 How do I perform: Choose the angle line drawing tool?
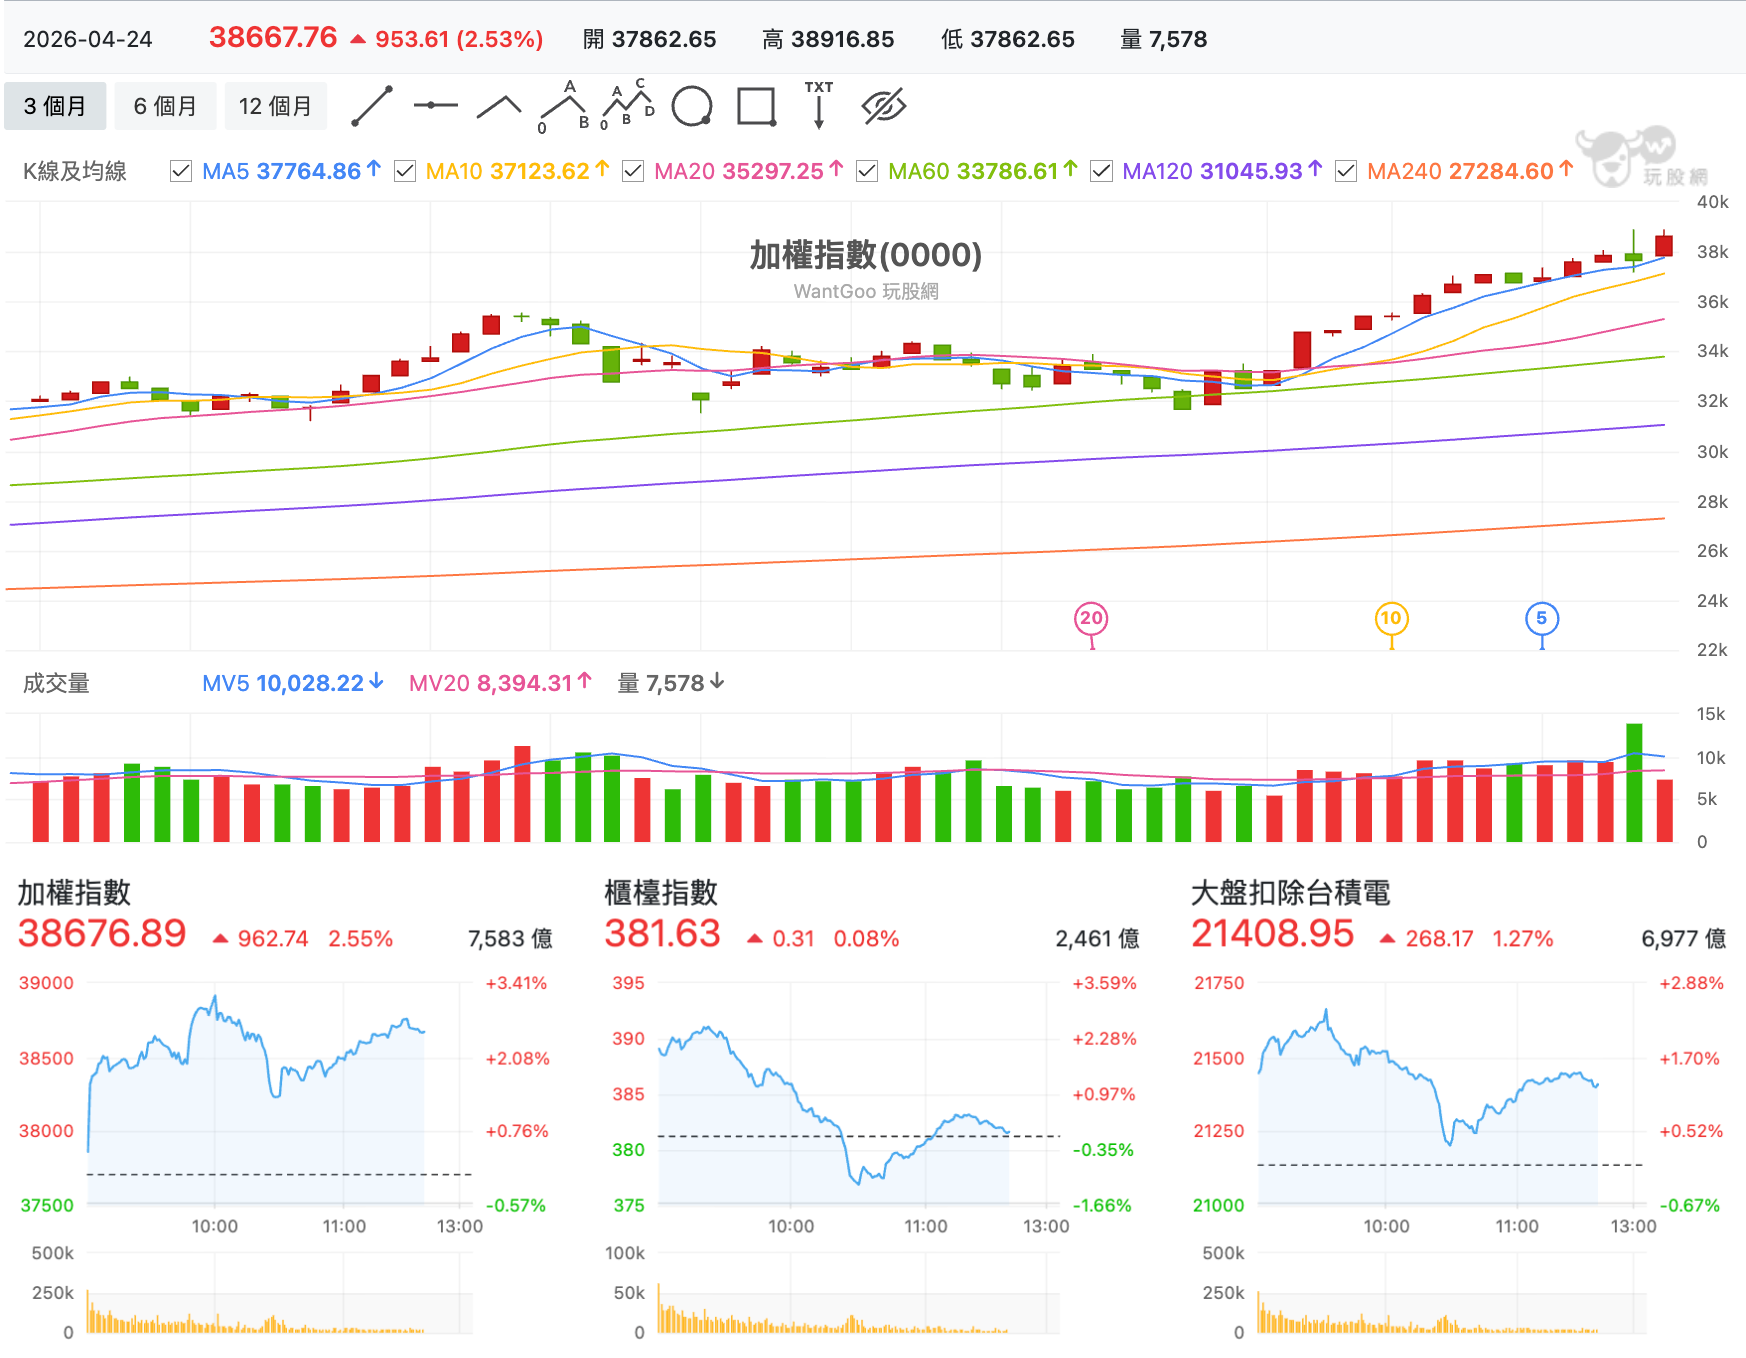pyautogui.click(x=499, y=107)
